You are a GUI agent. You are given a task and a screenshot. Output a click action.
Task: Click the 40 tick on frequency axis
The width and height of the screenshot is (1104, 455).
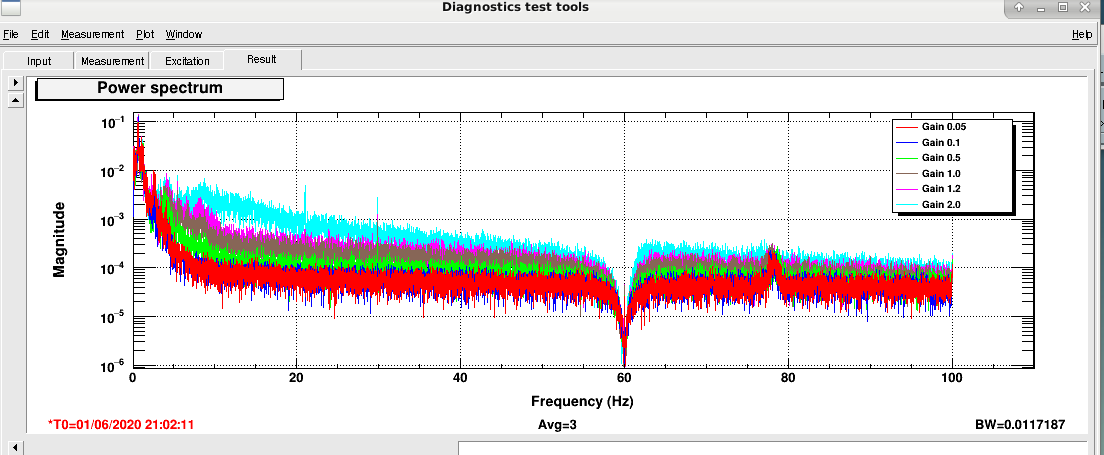tap(460, 378)
